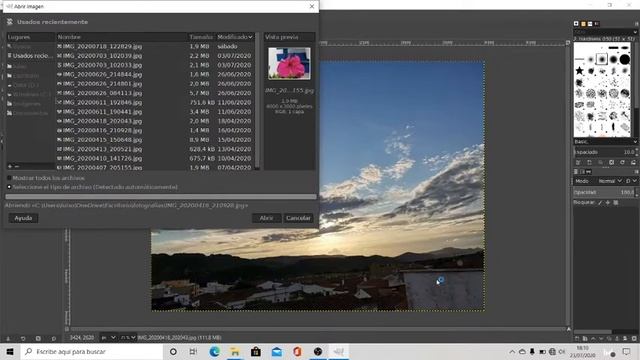
Task: Adjust the Espaciado spacing slider
Action: (604, 152)
